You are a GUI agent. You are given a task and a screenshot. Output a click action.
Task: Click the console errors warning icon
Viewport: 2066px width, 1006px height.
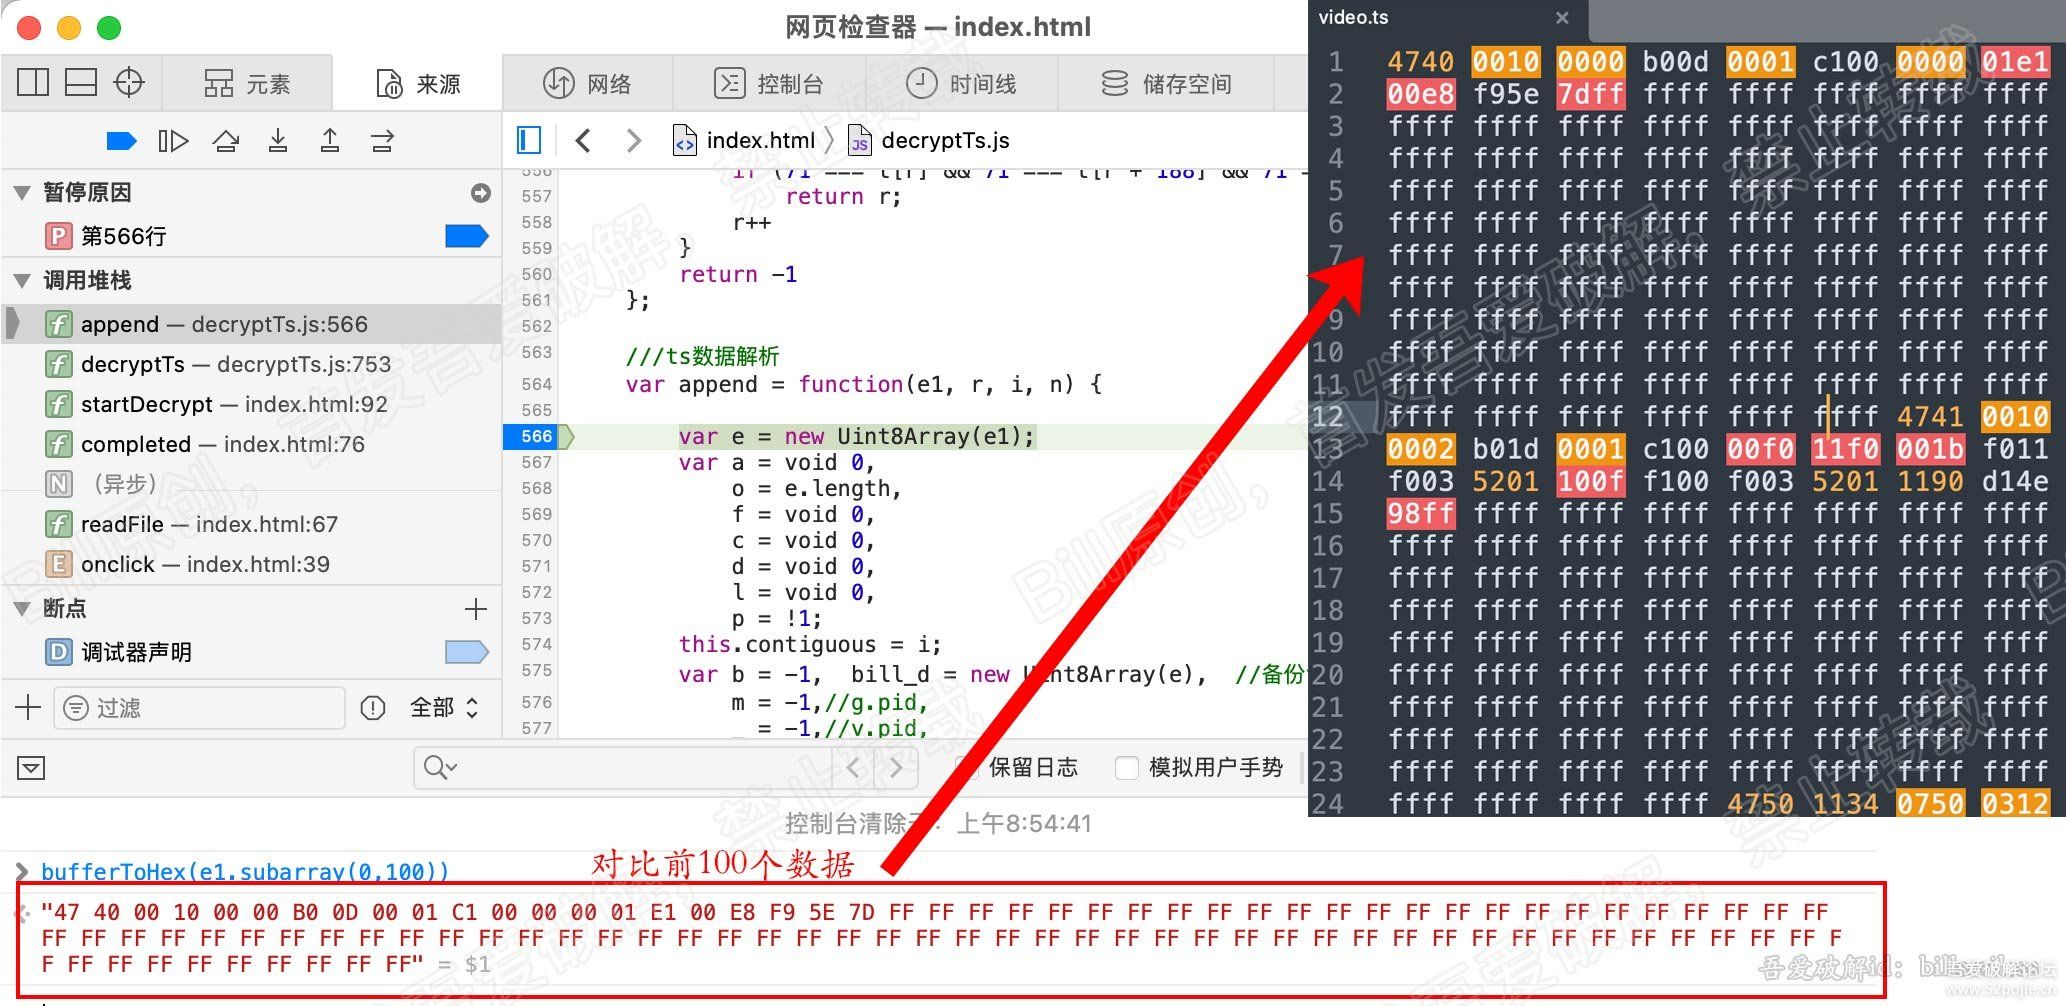(372, 707)
